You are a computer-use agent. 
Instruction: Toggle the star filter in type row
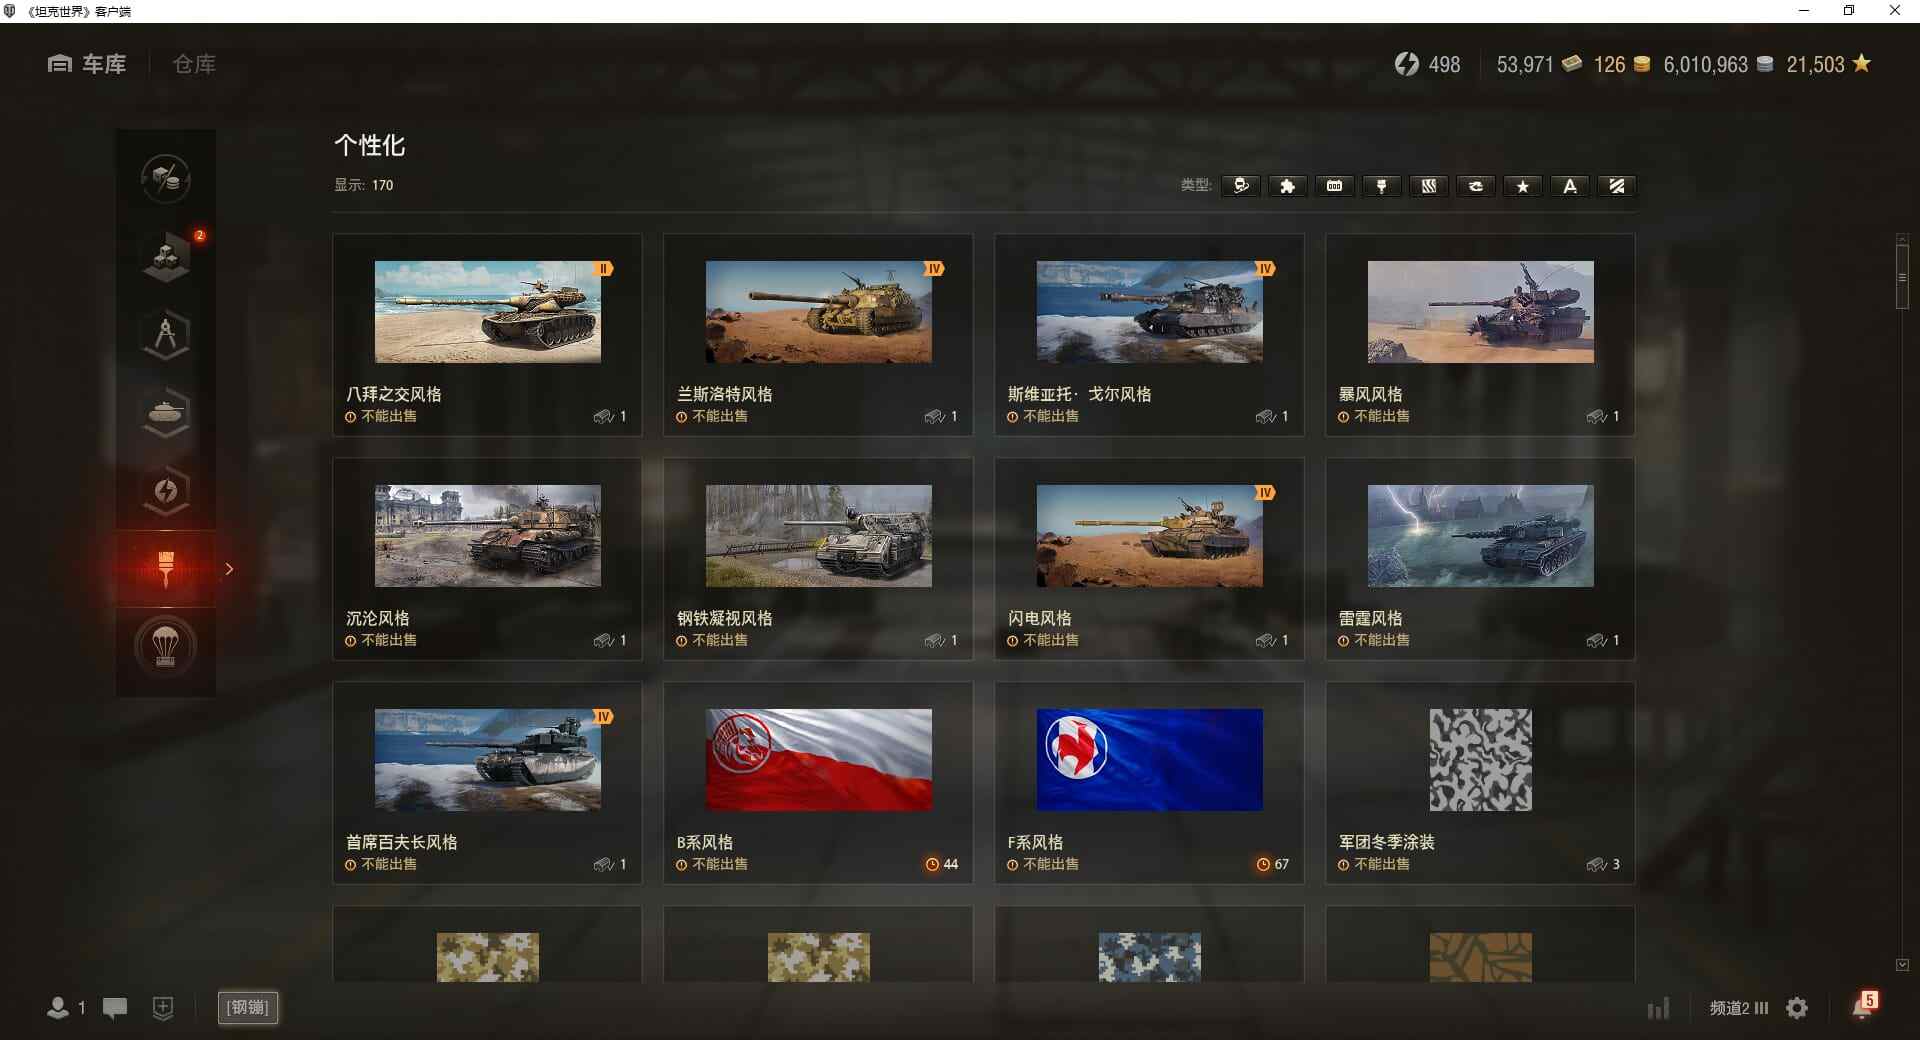click(x=1522, y=186)
